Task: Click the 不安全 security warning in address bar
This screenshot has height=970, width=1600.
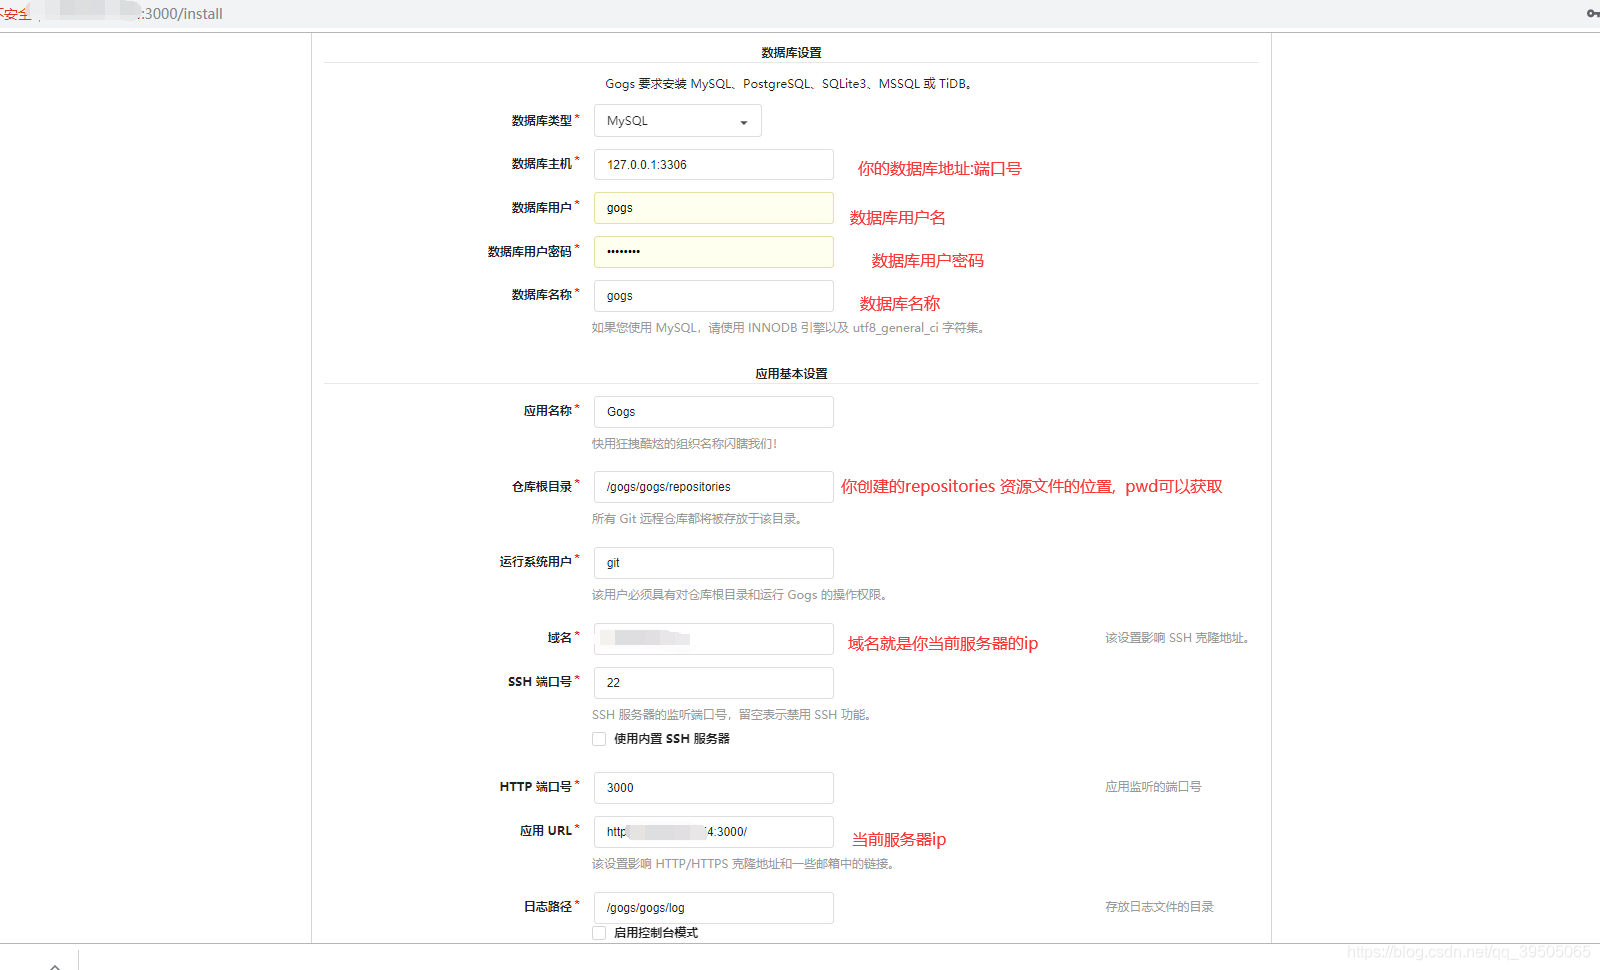Action: [x=15, y=14]
